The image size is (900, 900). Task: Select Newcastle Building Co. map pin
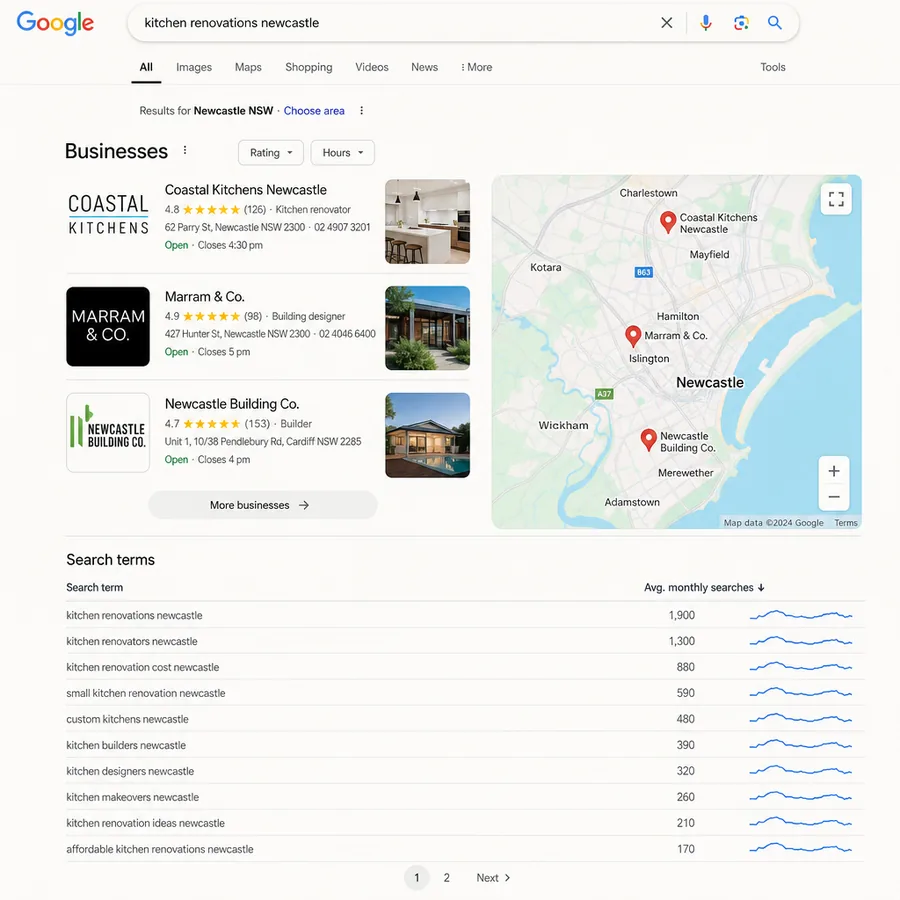(x=649, y=440)
